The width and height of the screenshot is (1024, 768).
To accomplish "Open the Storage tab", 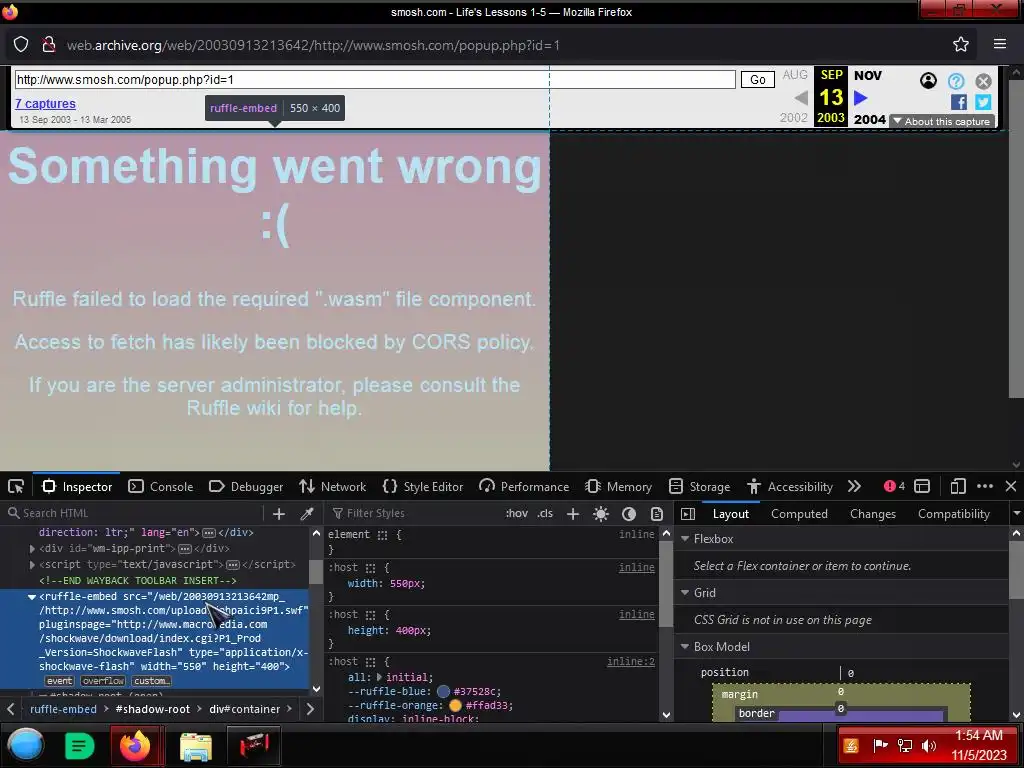I will (699, 487).
